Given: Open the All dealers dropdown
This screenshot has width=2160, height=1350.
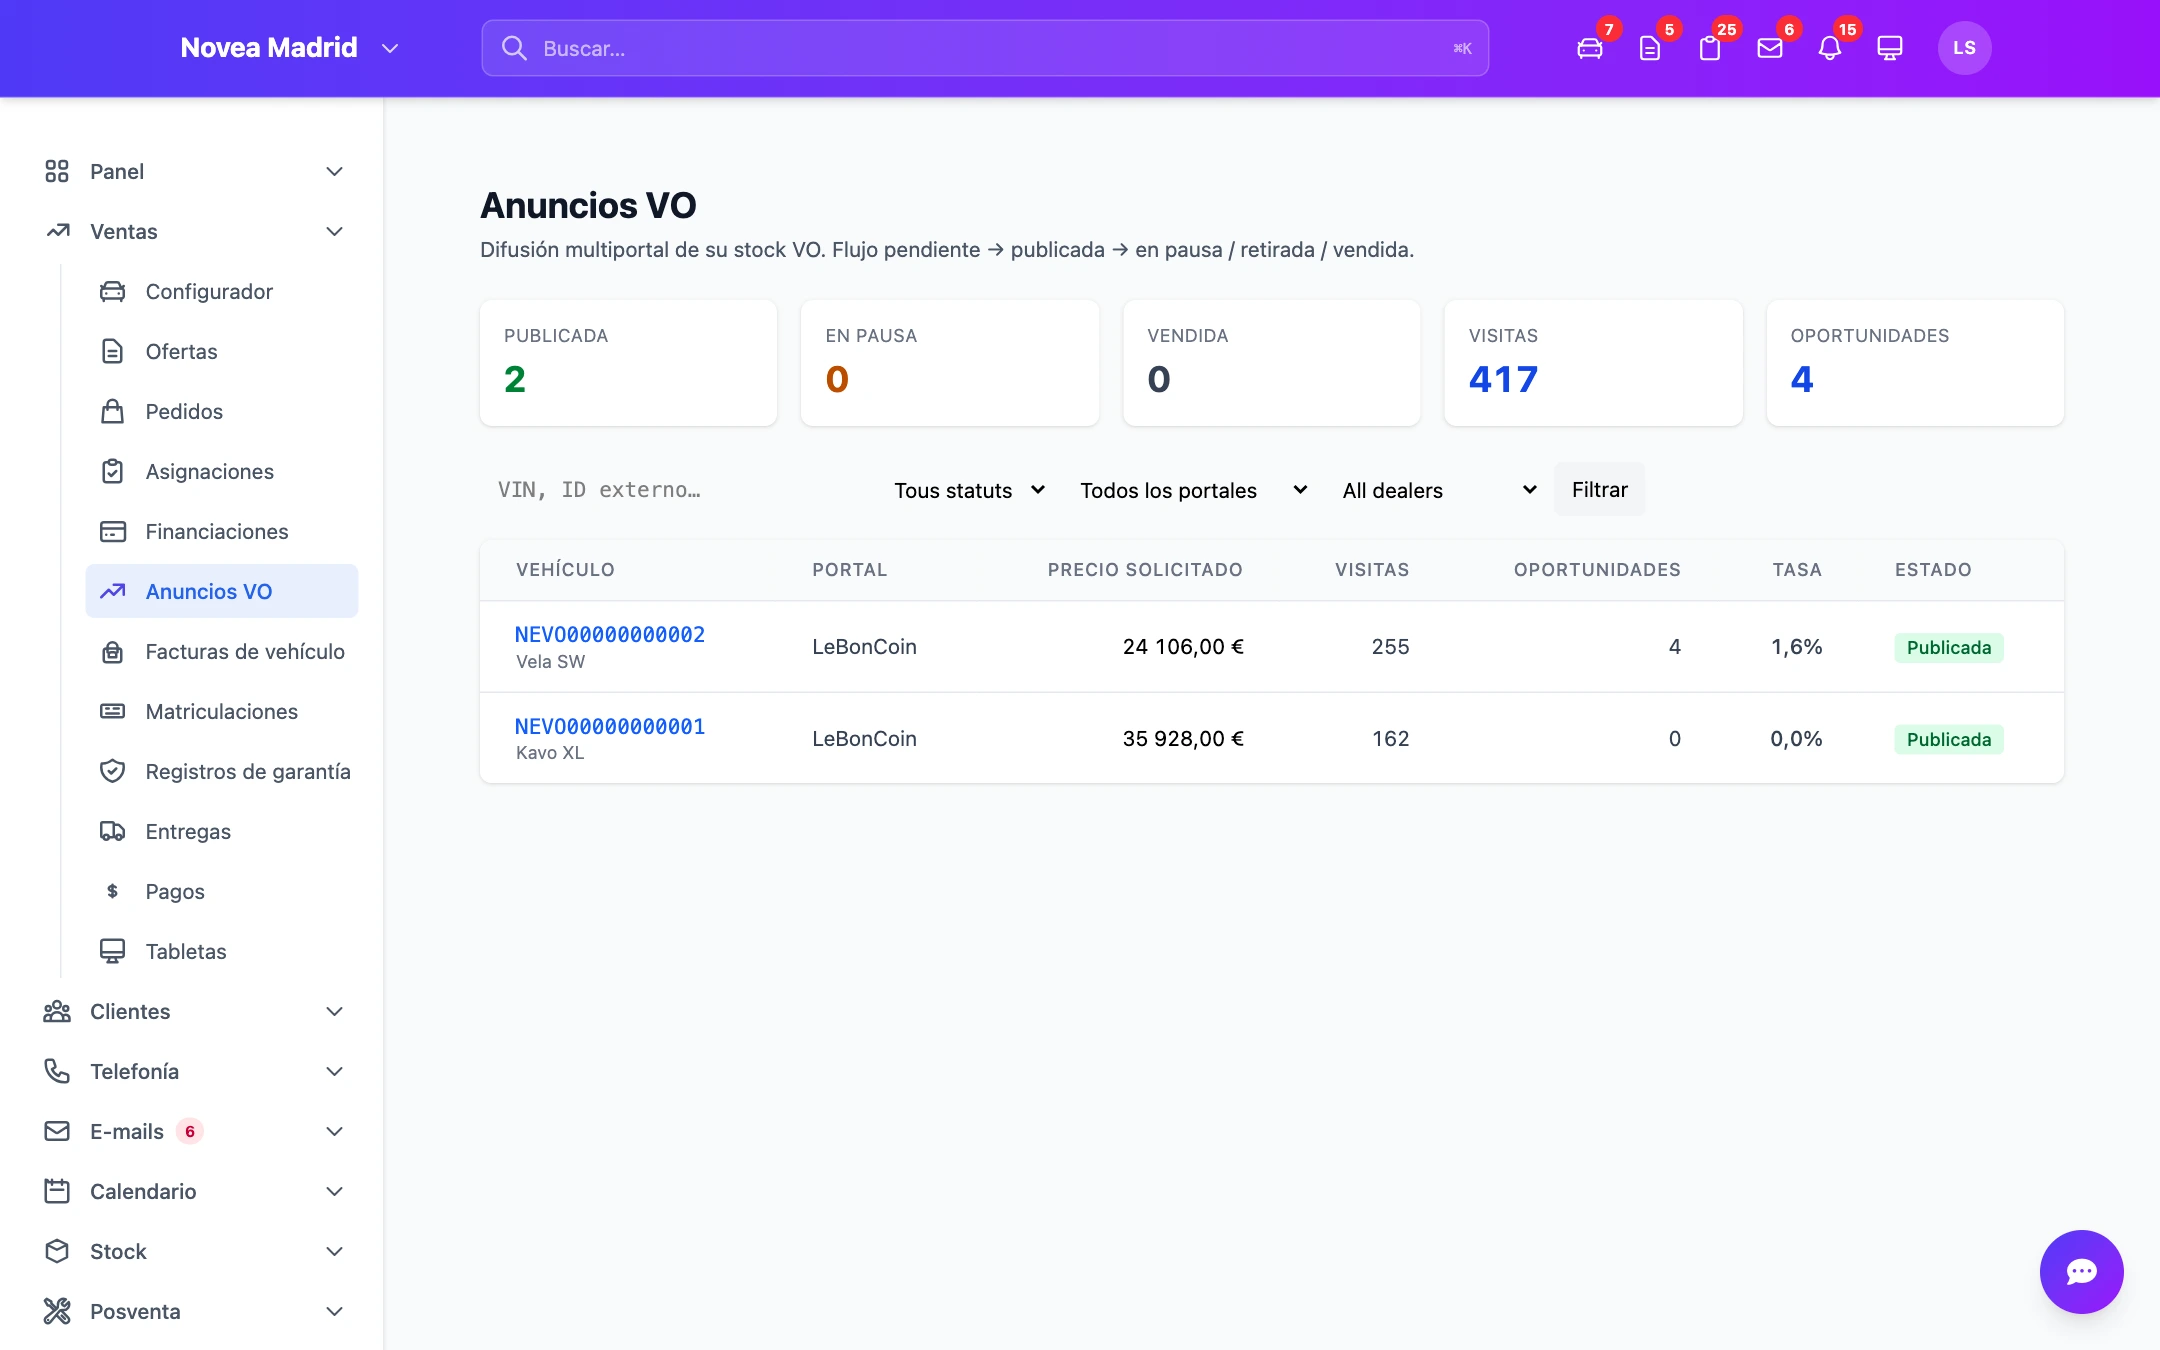Looking at the screenshot, I should [1439, 490].
